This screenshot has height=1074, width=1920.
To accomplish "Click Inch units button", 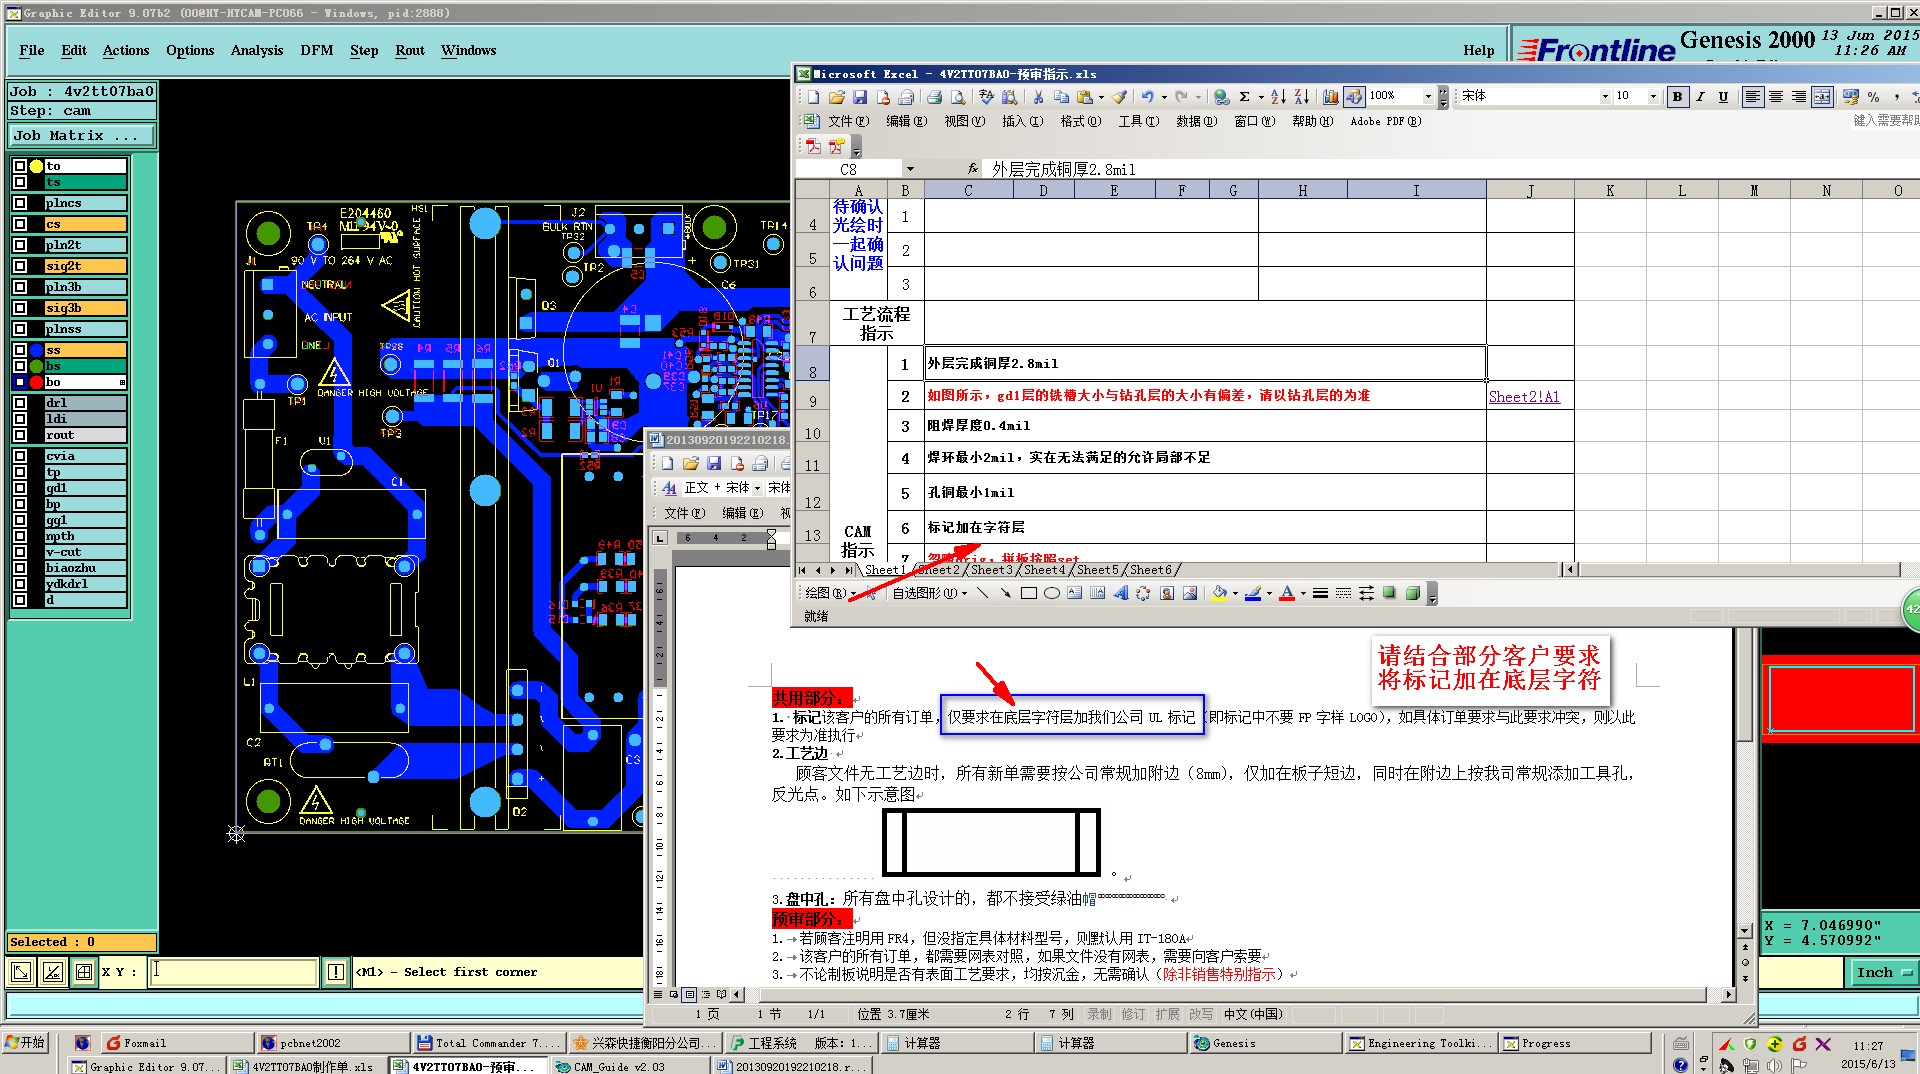I will pyautogui.click(x=1883, y=972).
